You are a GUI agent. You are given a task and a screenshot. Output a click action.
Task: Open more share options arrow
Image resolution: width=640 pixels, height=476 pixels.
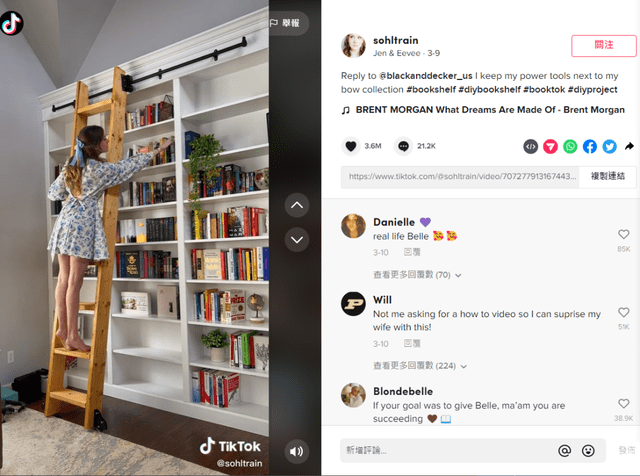[x=629, y=146]
